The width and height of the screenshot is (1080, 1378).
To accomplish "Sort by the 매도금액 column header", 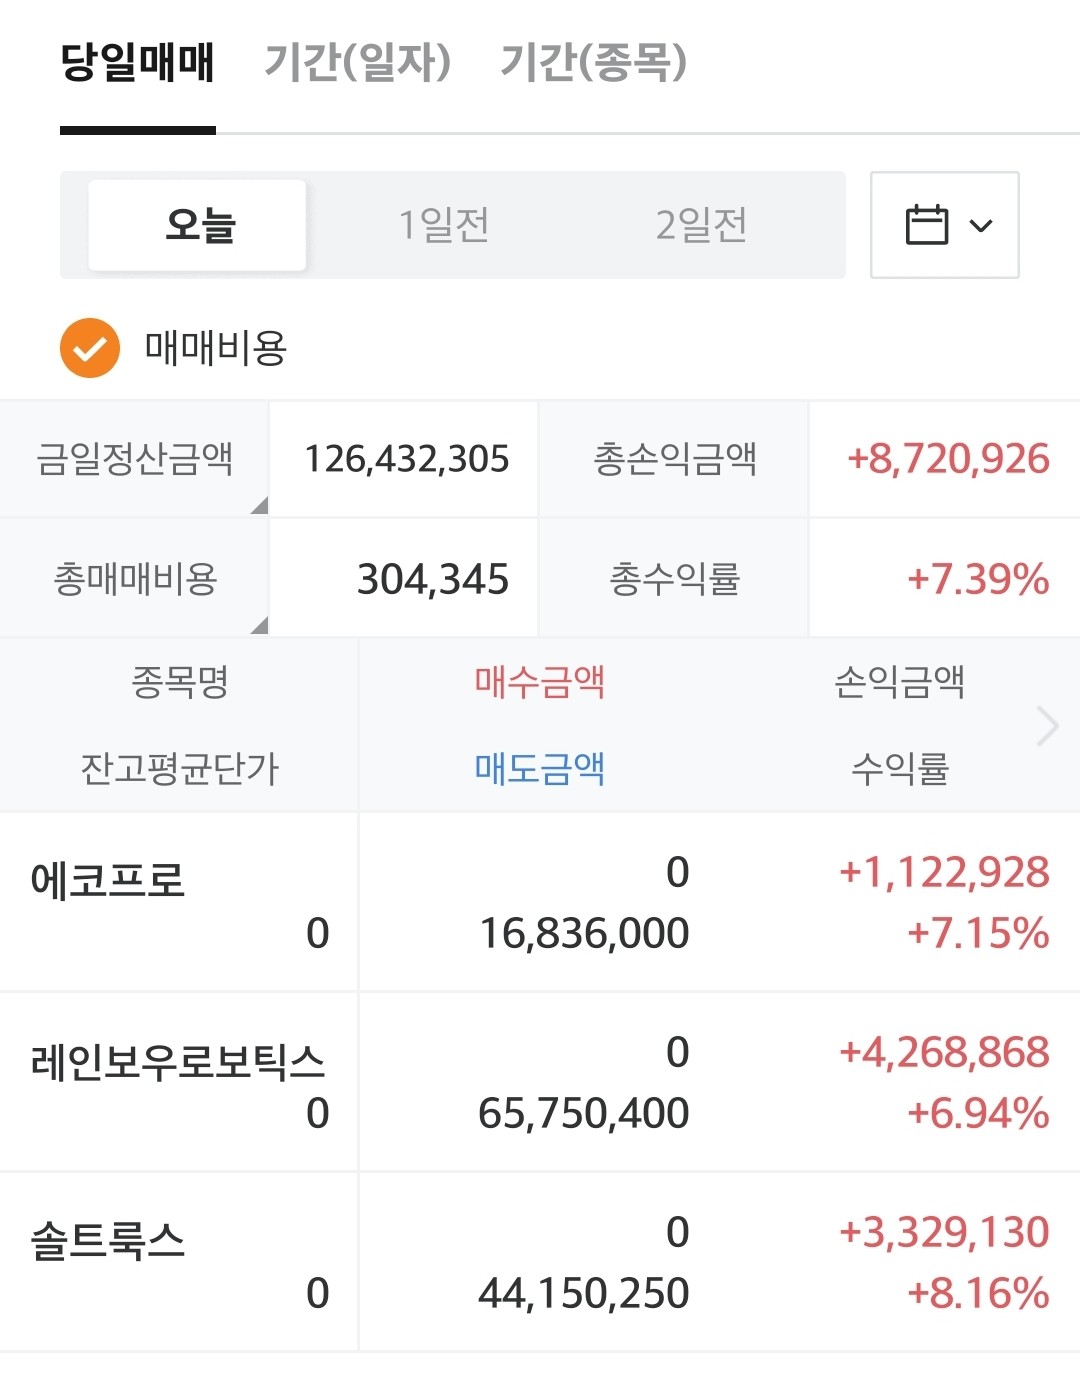I will (539, 768).
